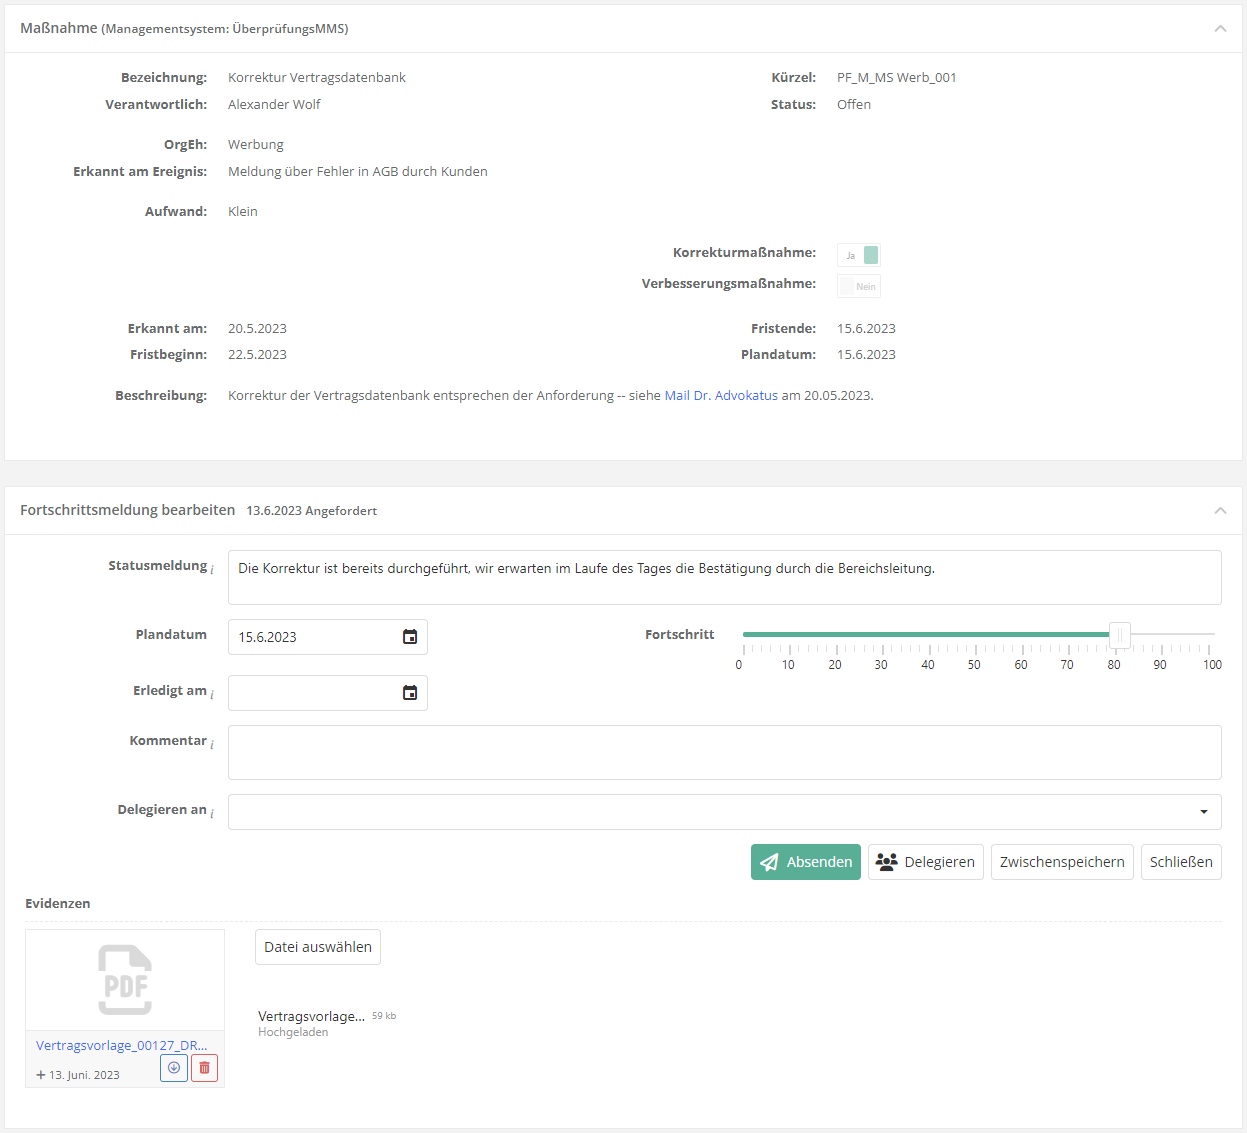
Task: Toggle the Verbesserungsmaßnahme switch
Action: coord(859,286)
